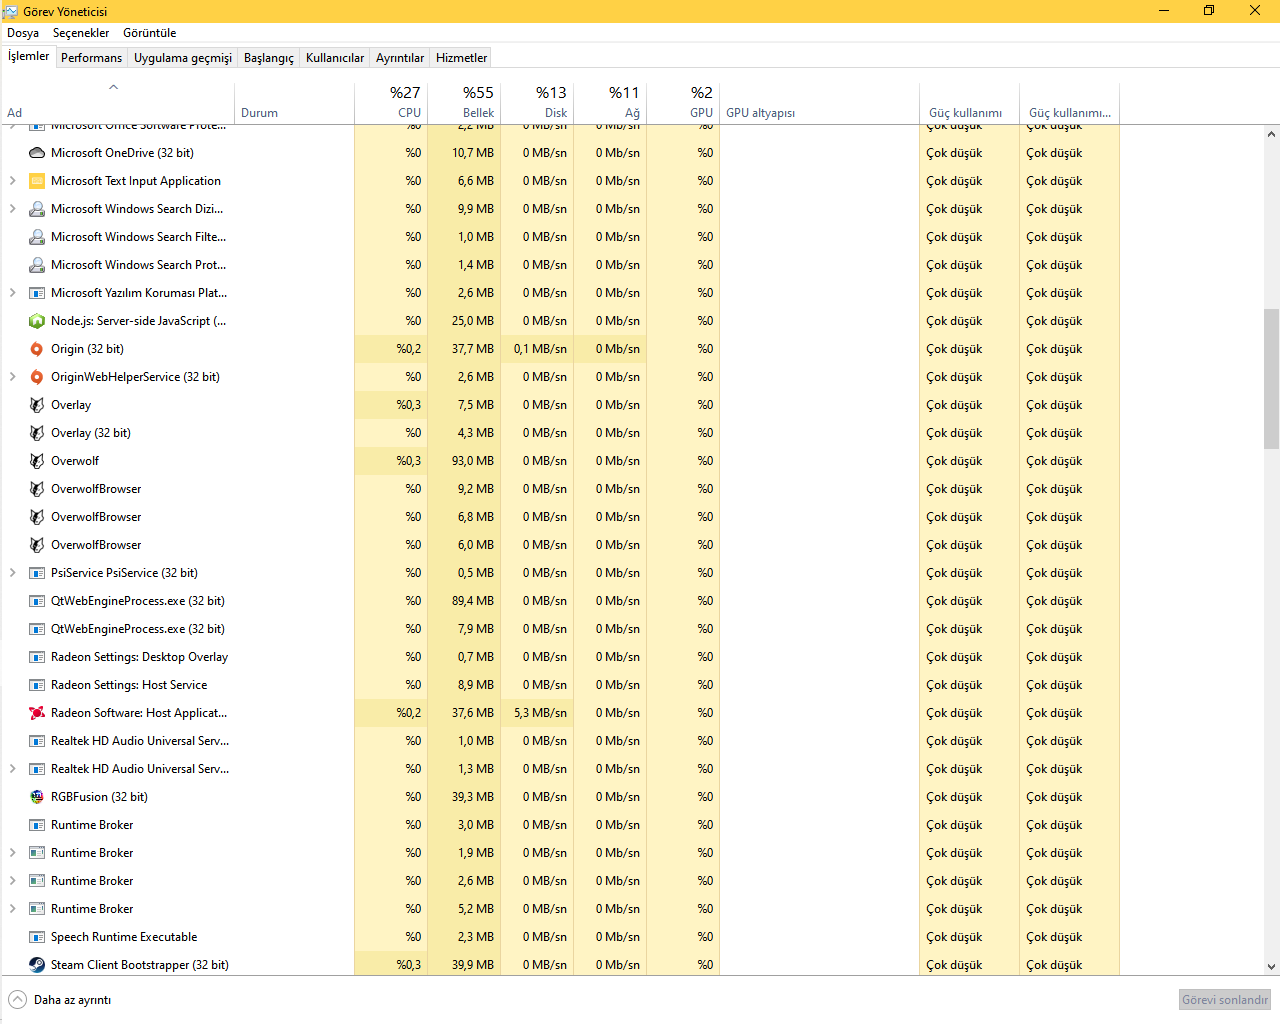Image resolution: width=1280 pixels, height=1024 pixels.
Task: Open the Dosya menu
Action: click(x=23, y=33)
